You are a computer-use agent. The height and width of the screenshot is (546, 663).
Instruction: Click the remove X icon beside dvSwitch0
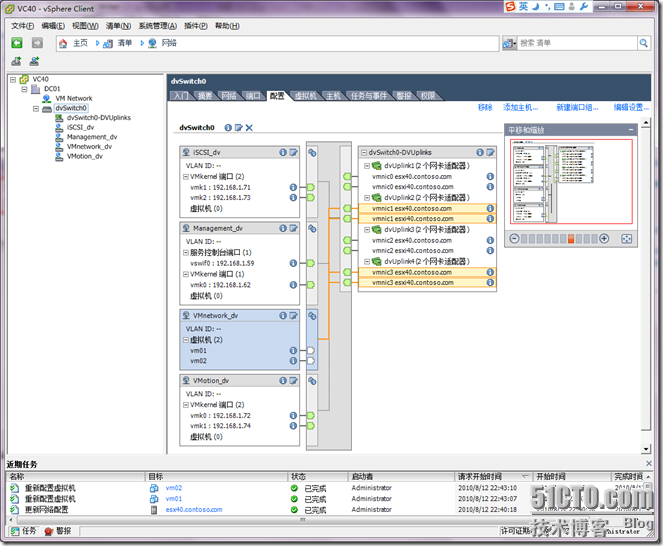click(x=249, y=127)
